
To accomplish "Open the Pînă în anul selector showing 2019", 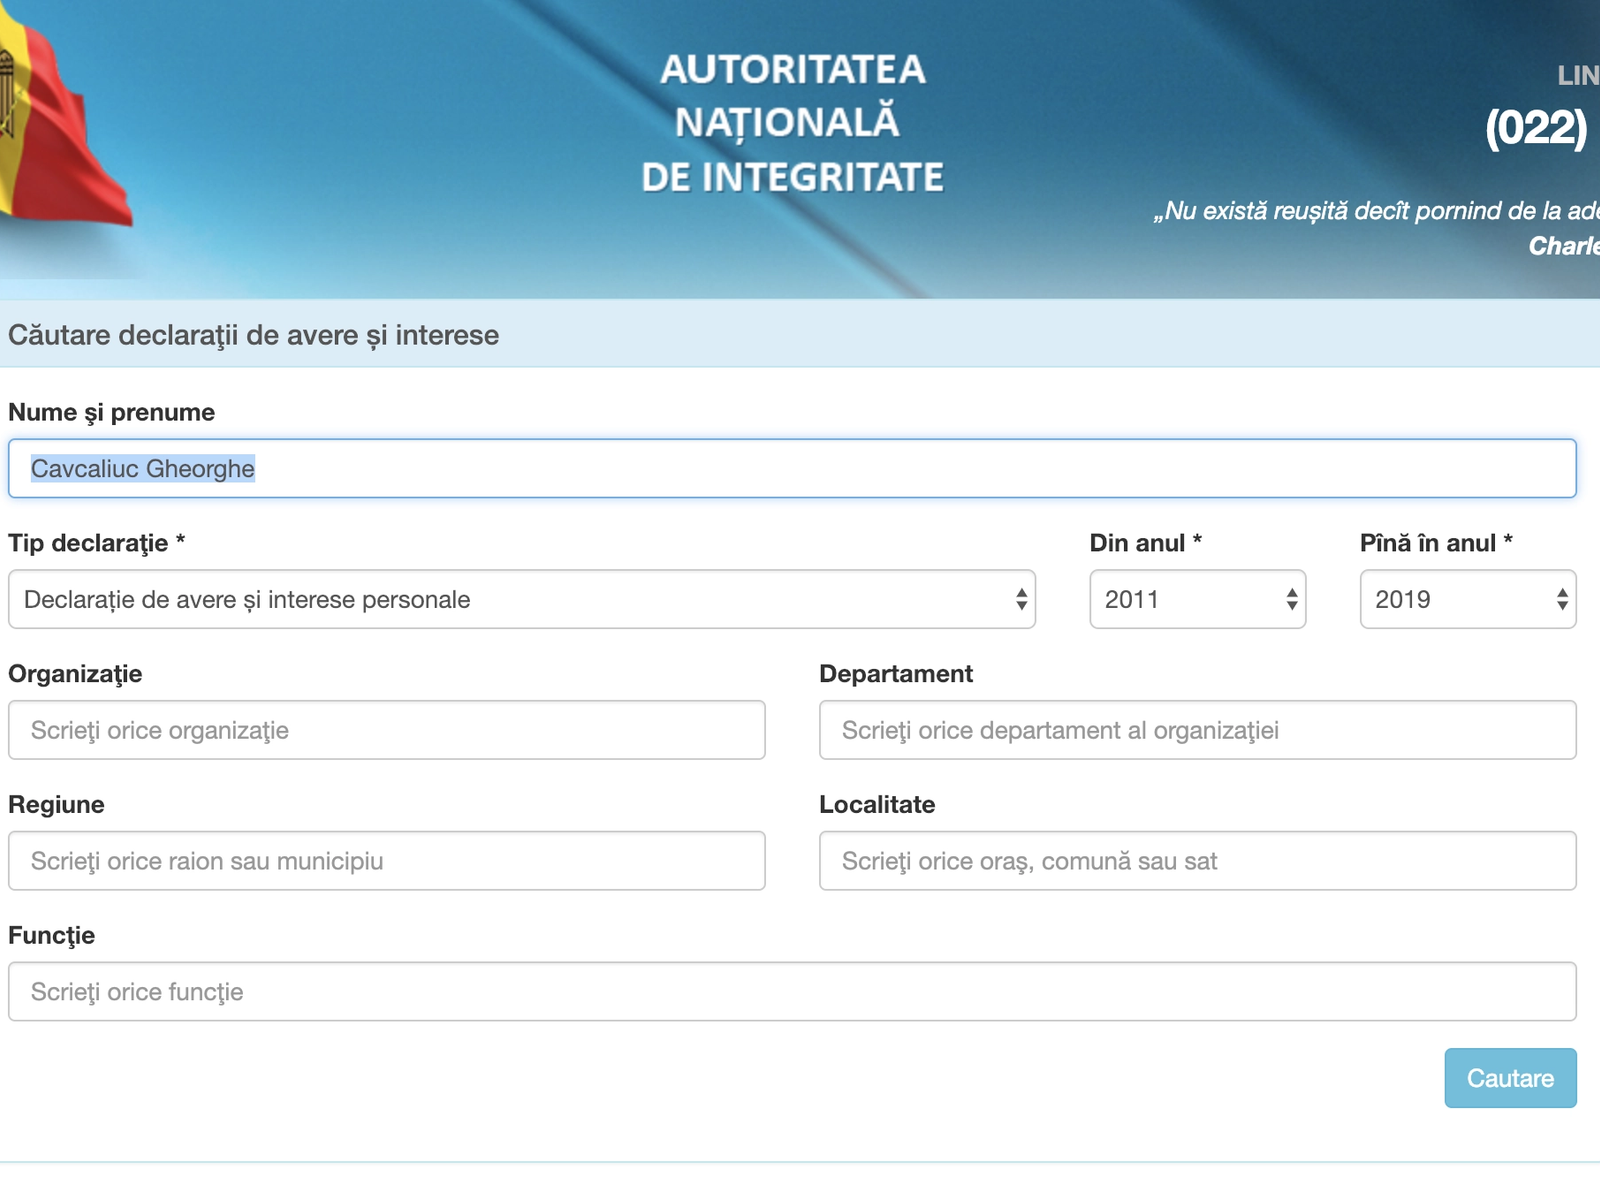I will tap(1467, 599).
